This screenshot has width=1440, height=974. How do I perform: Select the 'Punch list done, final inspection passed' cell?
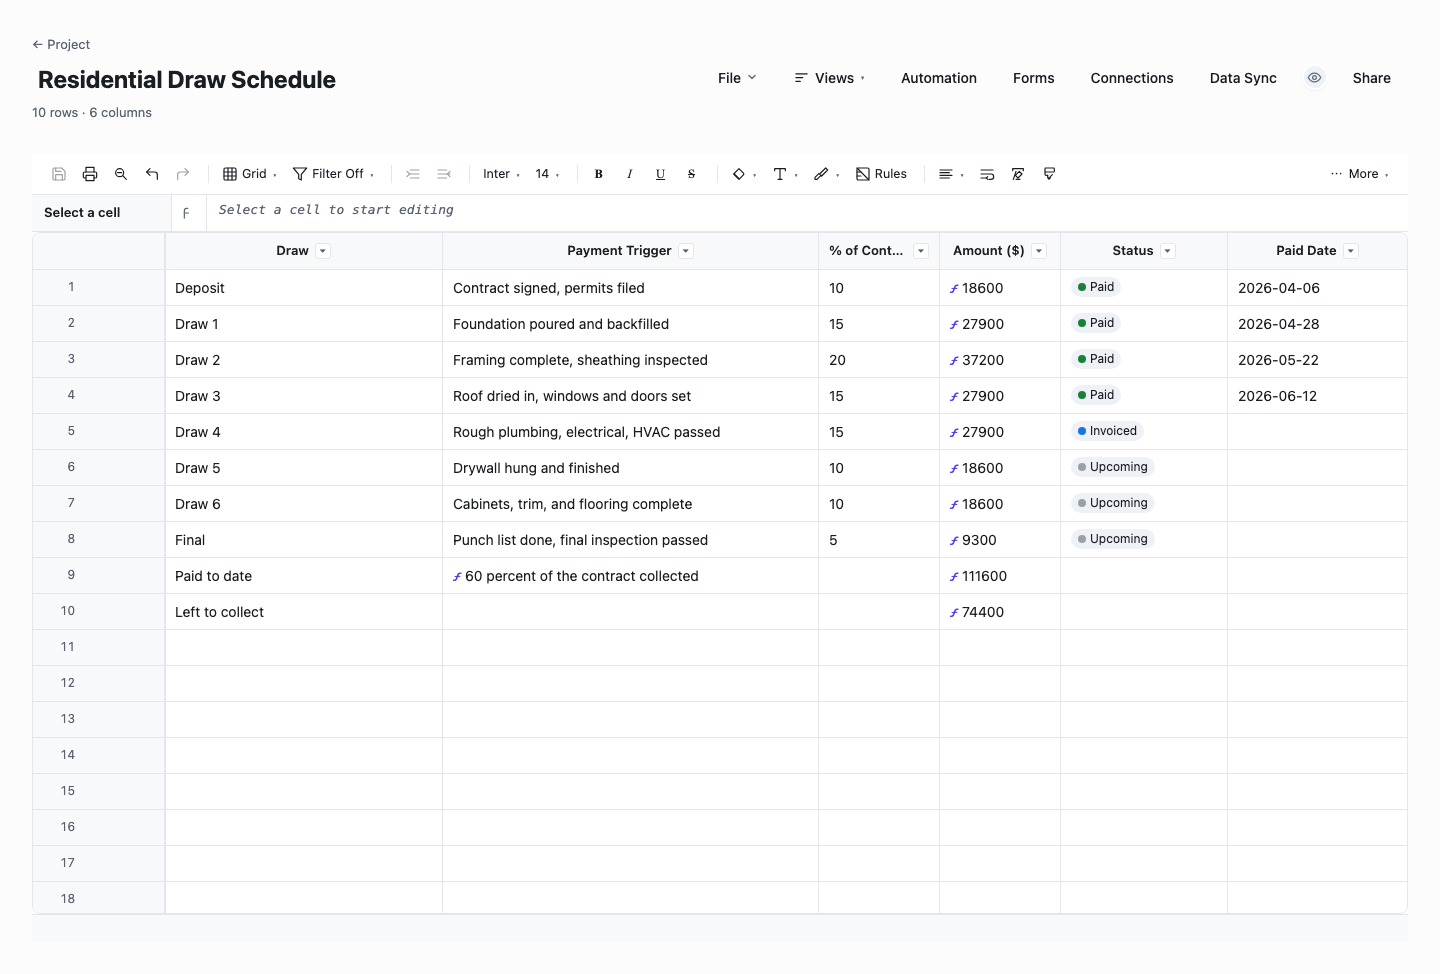[x=630, y=540]
